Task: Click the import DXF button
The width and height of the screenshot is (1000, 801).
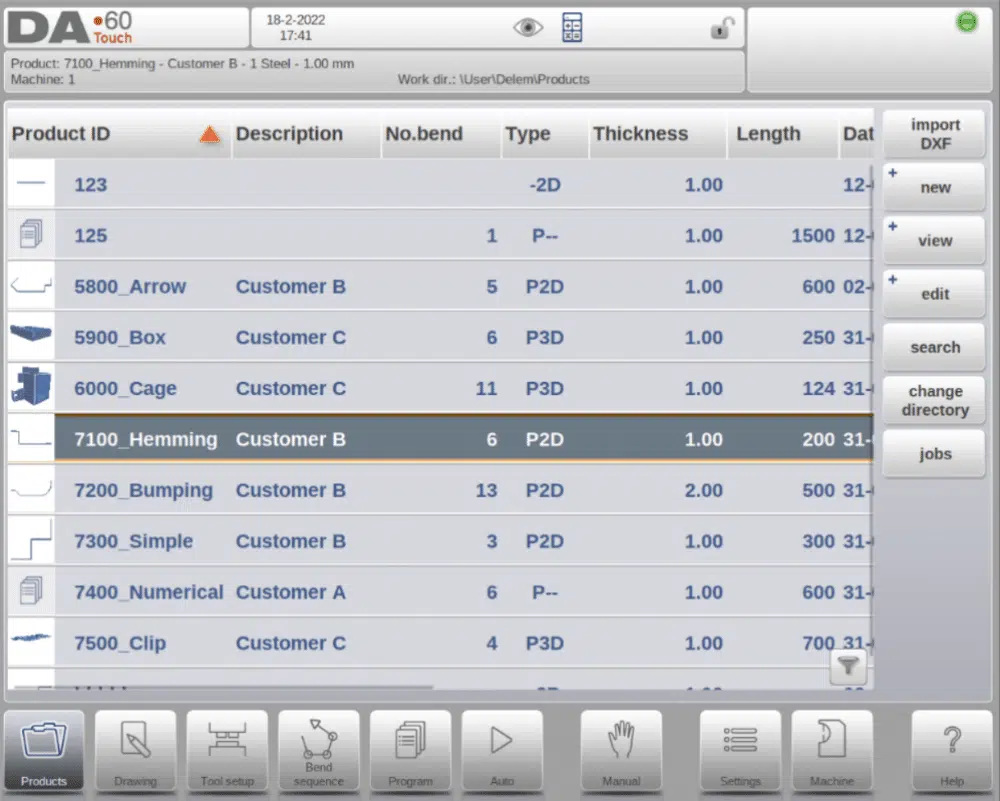Action: pos(934,134)
